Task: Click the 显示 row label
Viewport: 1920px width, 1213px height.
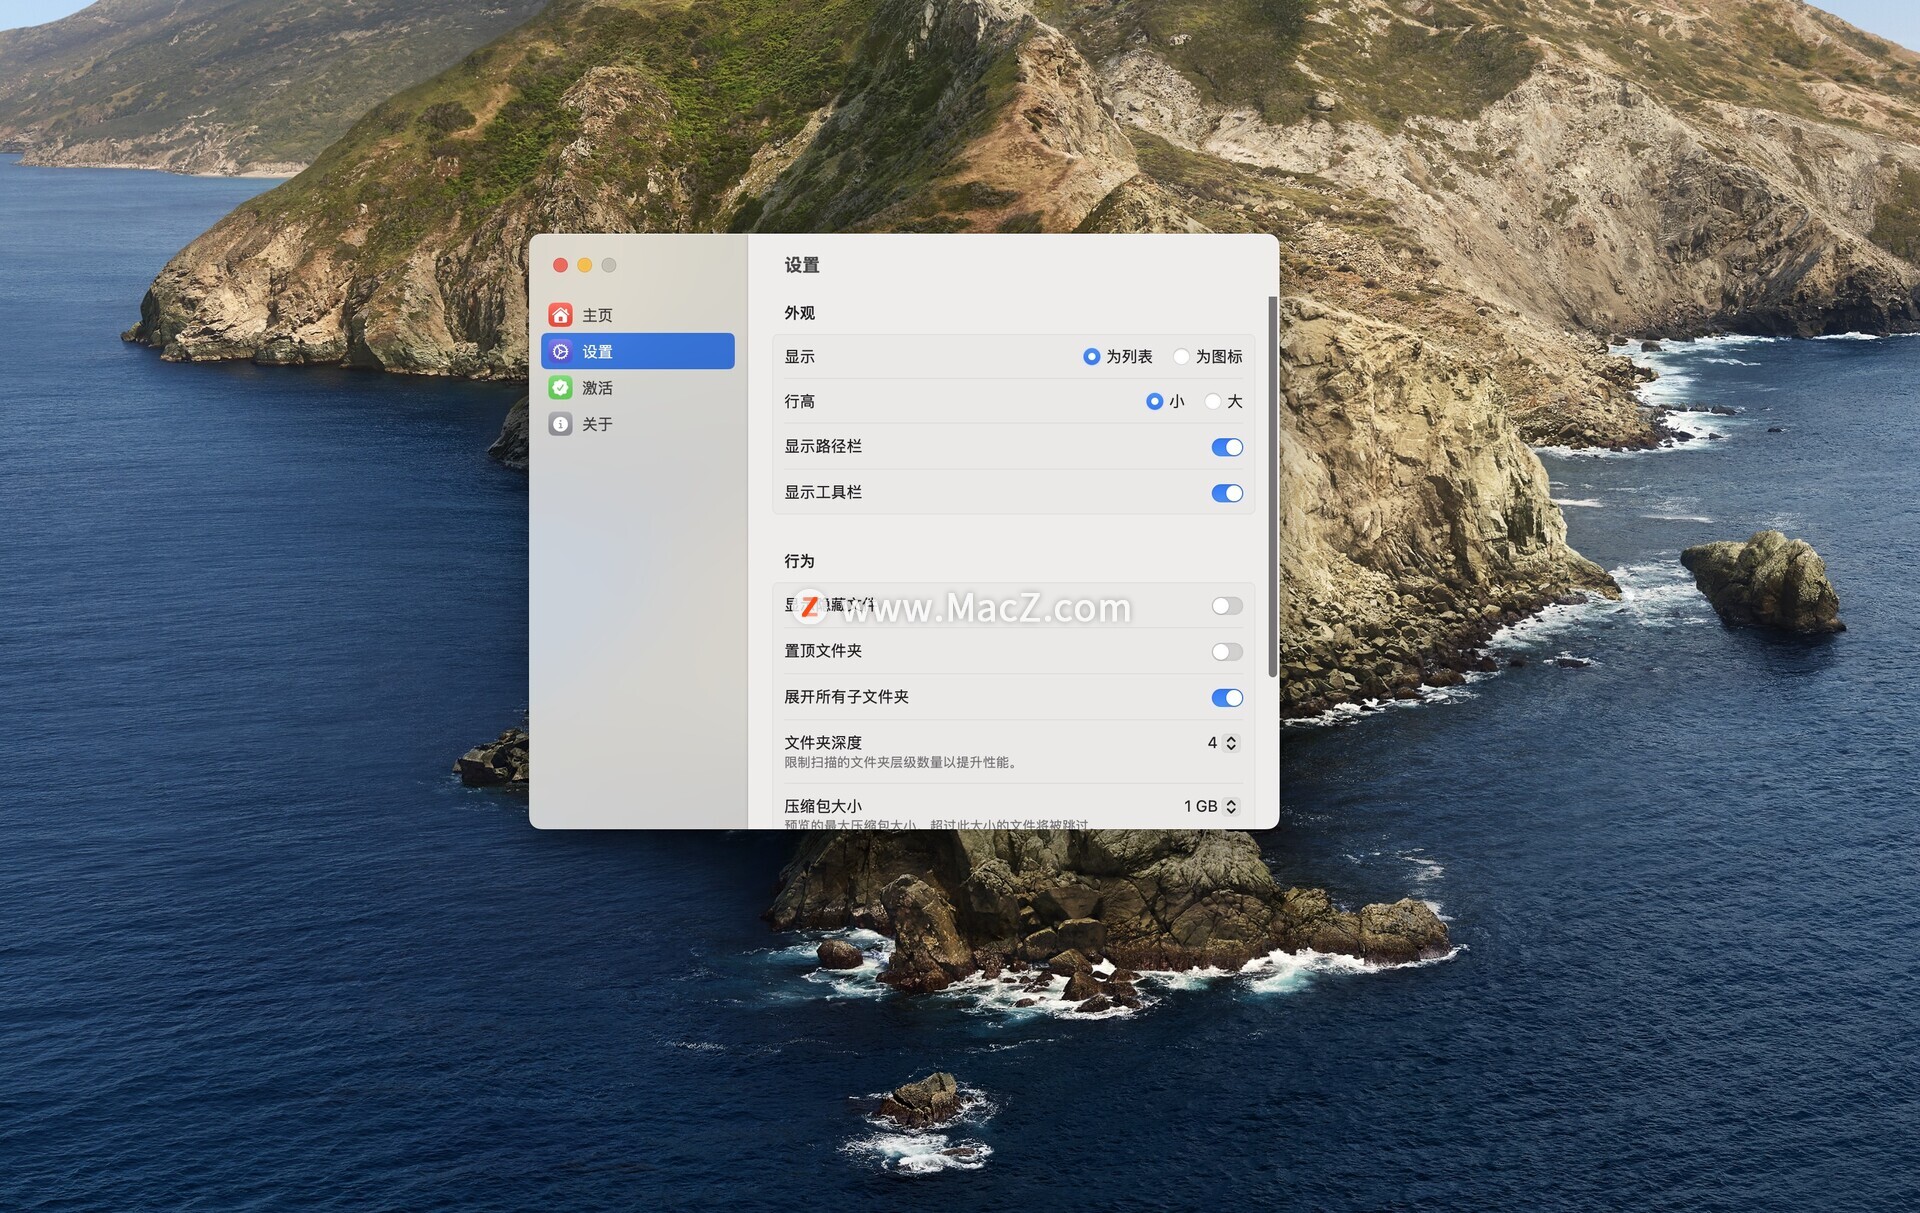Action: click(799, 357)
